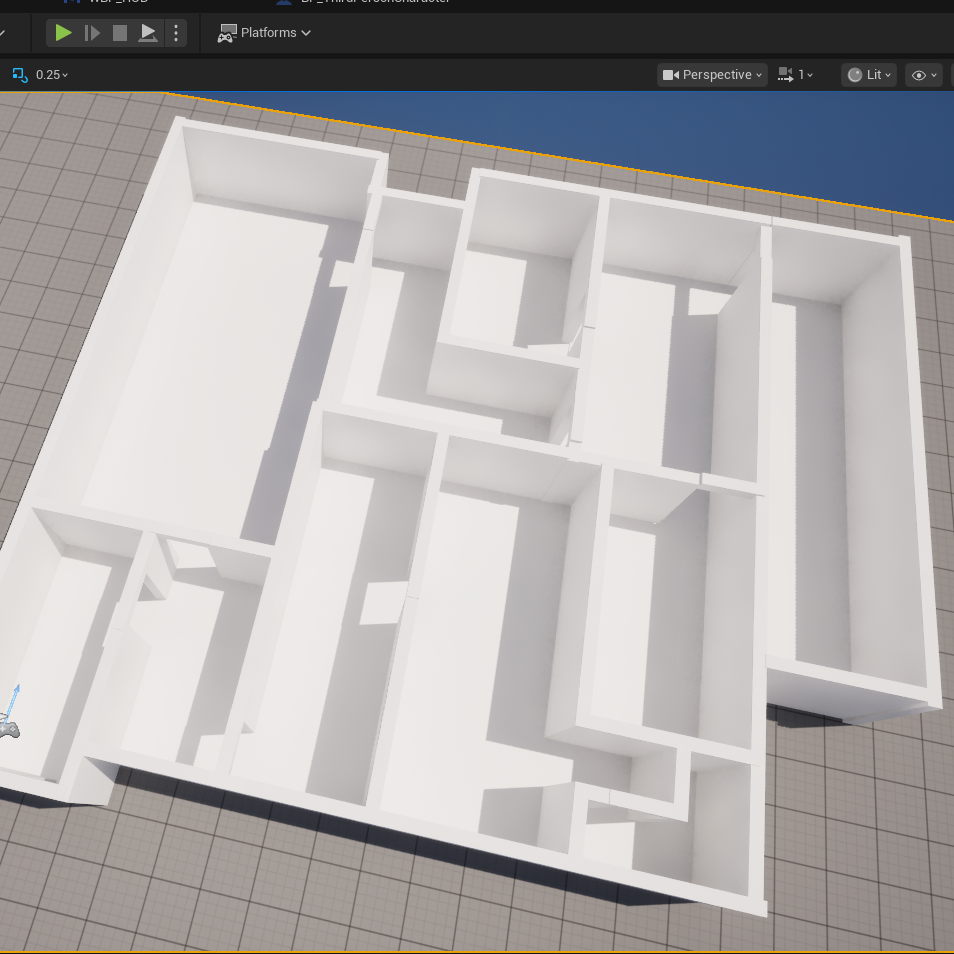Toggle scale snapping icon
This screenshot has width=954, height=954.
pyautogui.click(x=20, y=75)
